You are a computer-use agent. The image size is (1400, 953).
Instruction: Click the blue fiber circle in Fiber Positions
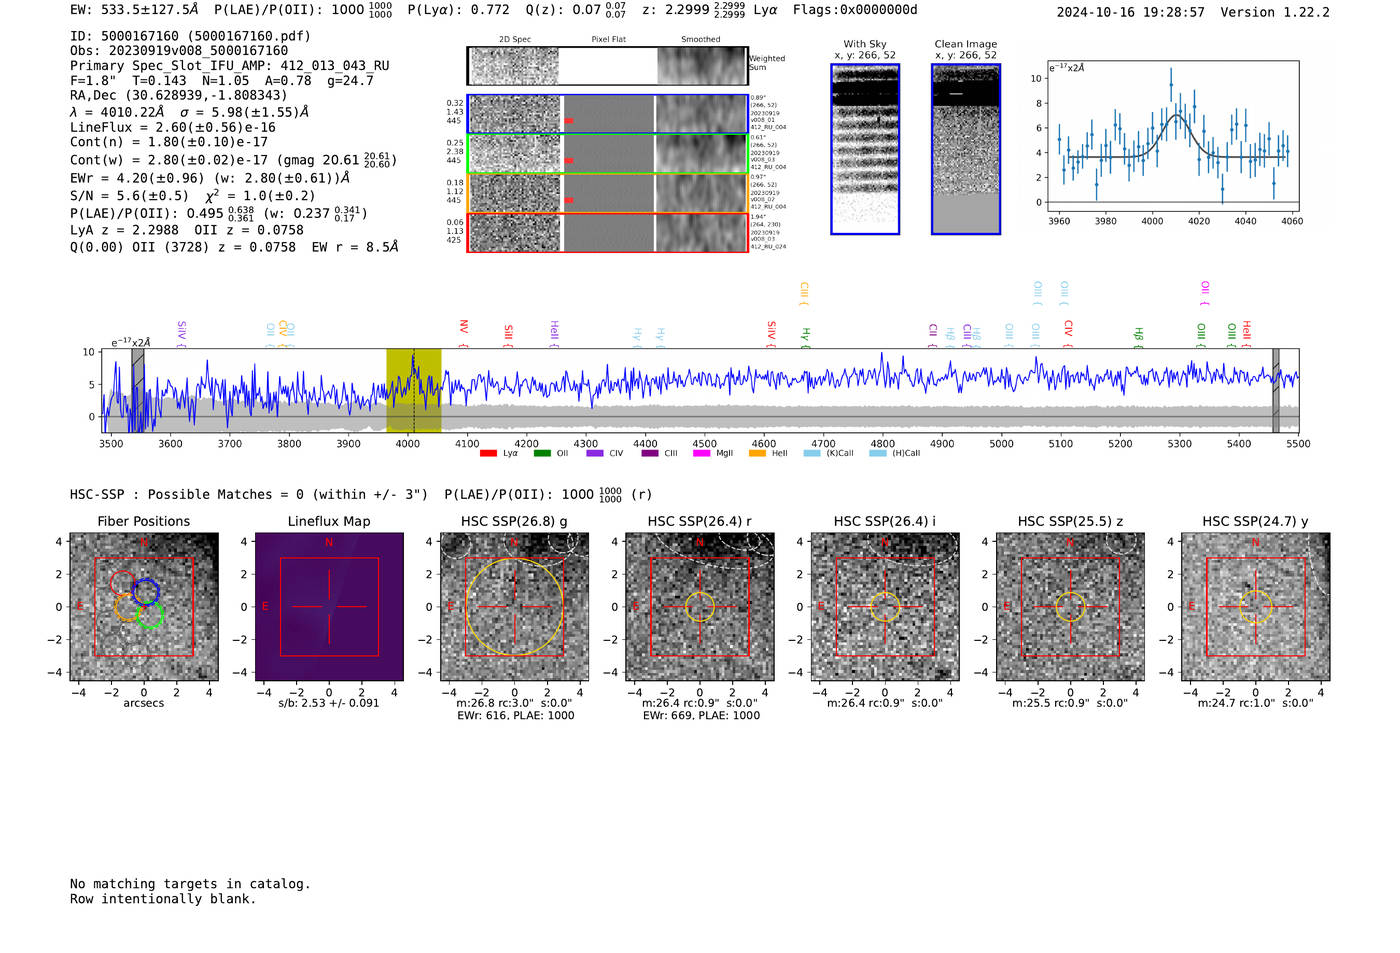tap(146, 591)
